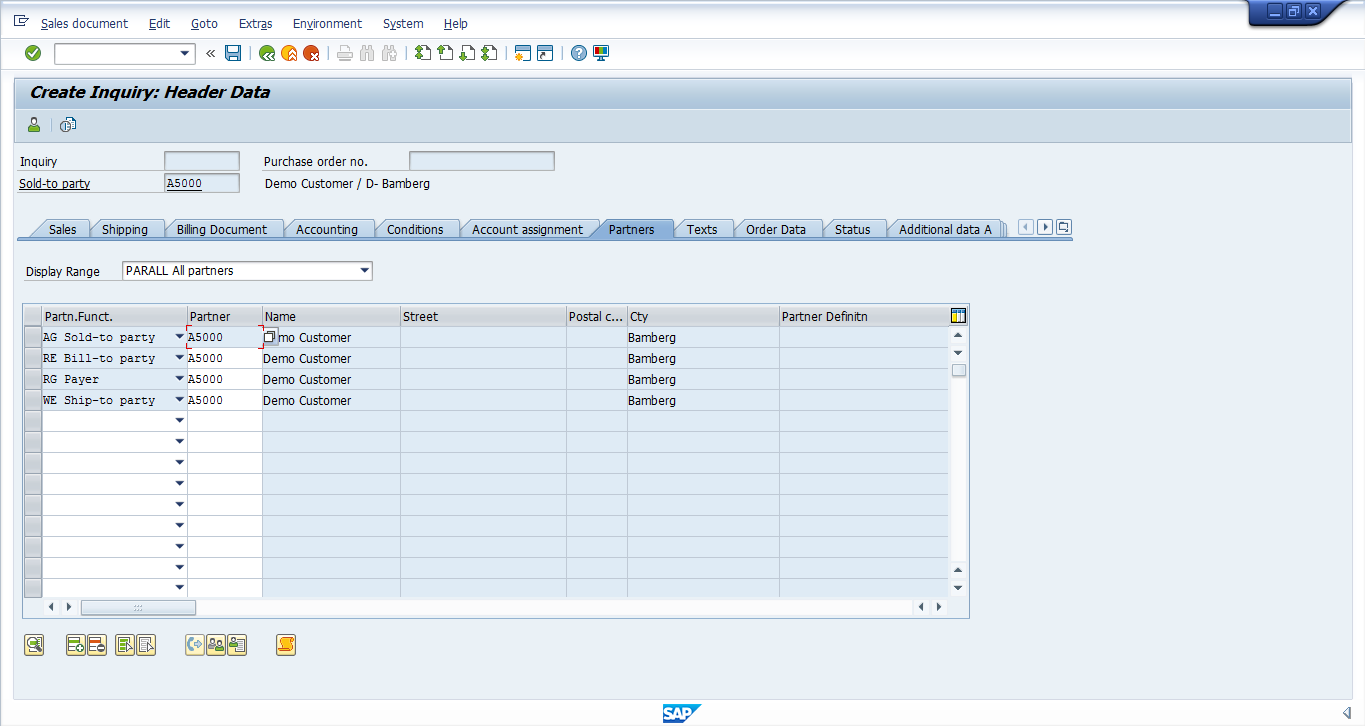Click the display documents icon beside person icon

[68, 125]
